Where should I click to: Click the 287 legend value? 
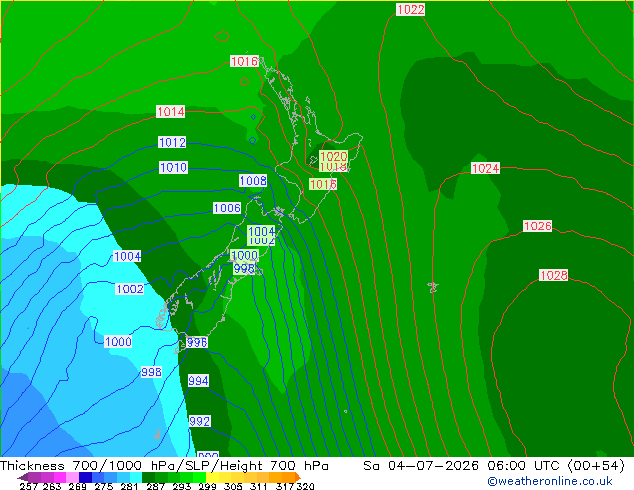click(155, 486)
